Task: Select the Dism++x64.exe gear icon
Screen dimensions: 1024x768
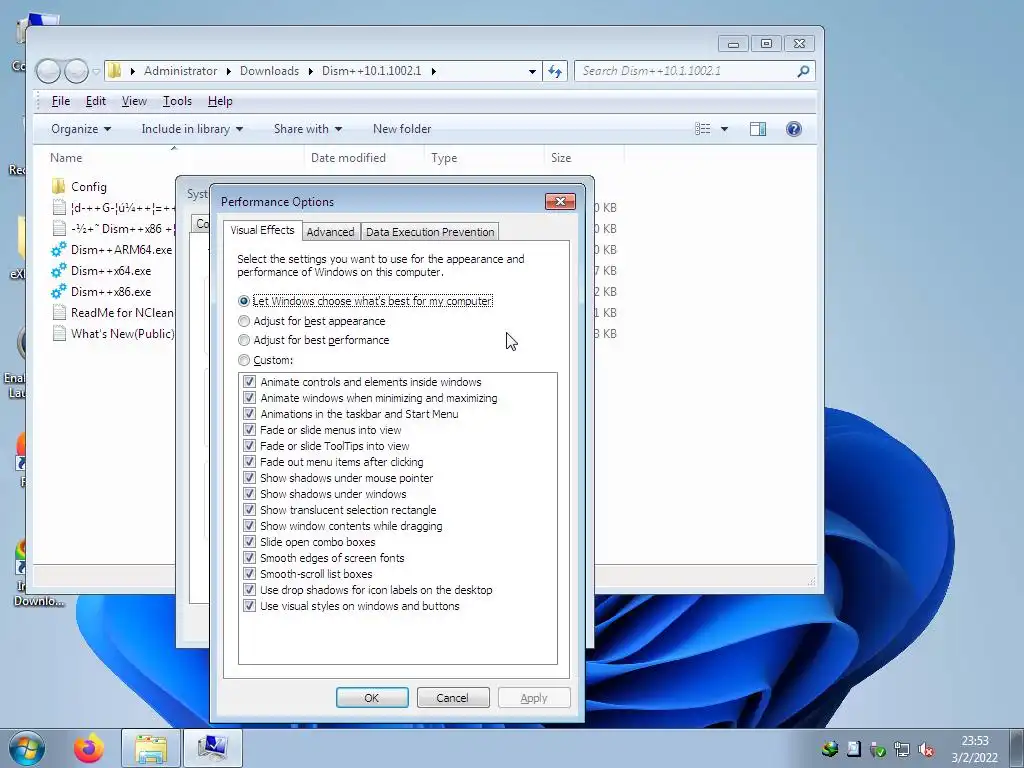Action: click(x=59, y=270)
